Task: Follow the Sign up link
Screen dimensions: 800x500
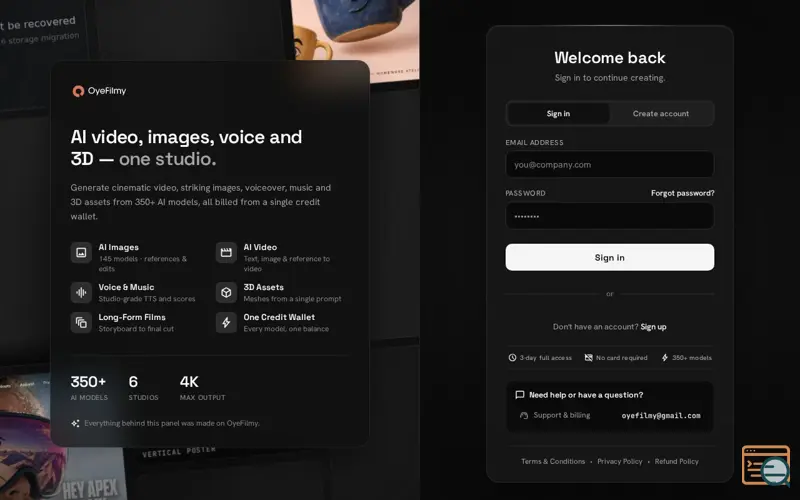Action: [654, 327]
